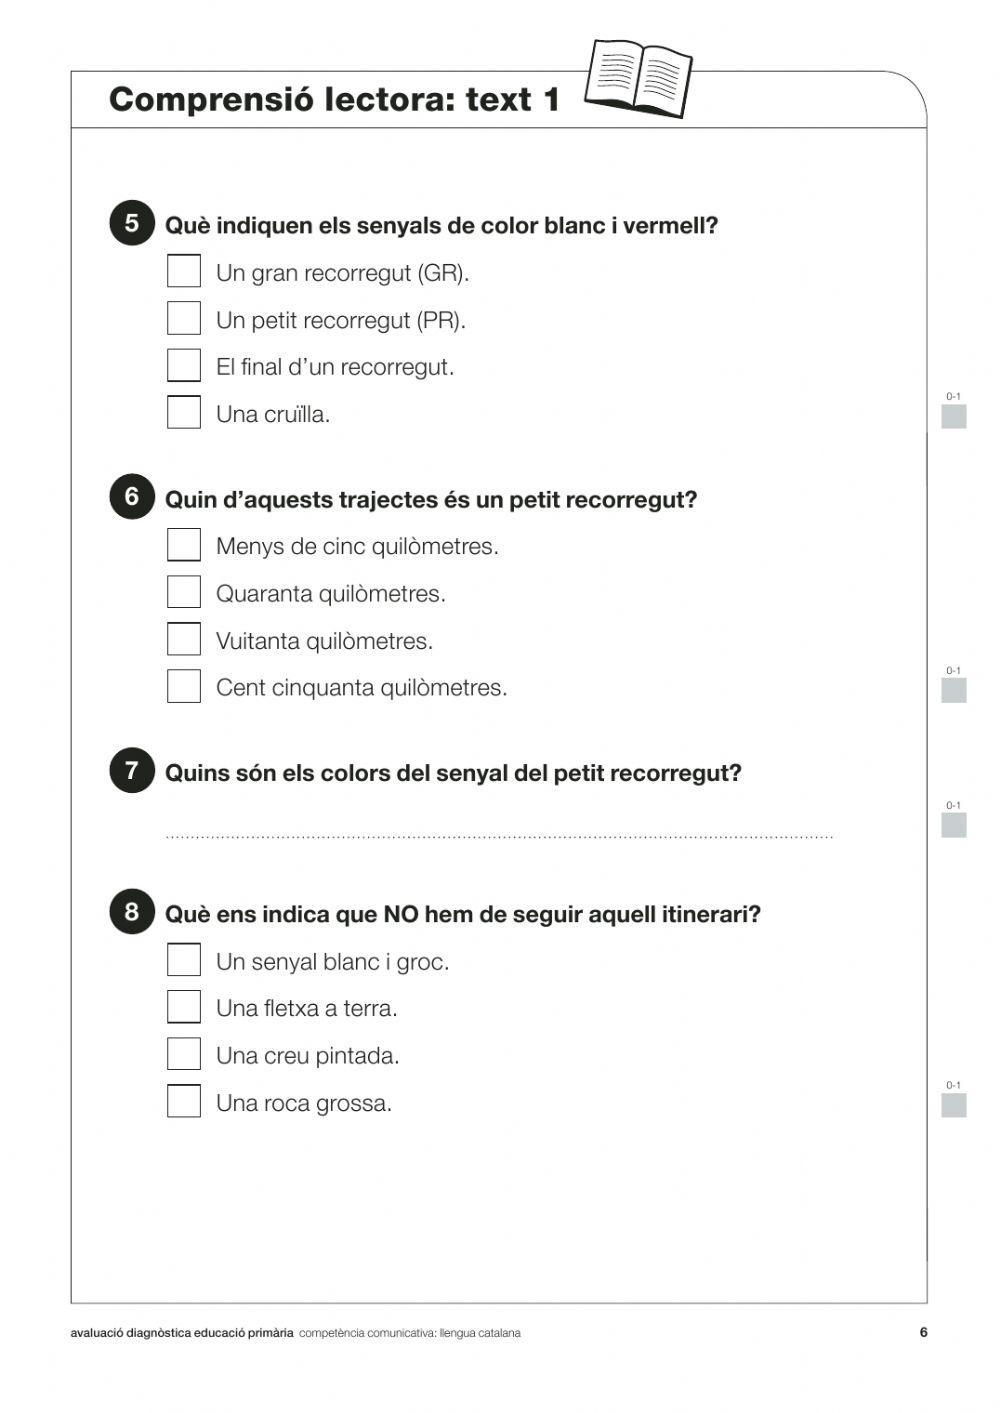Click the question 6 number badge
This screenshot has height=1413, width=1000.
132,496
